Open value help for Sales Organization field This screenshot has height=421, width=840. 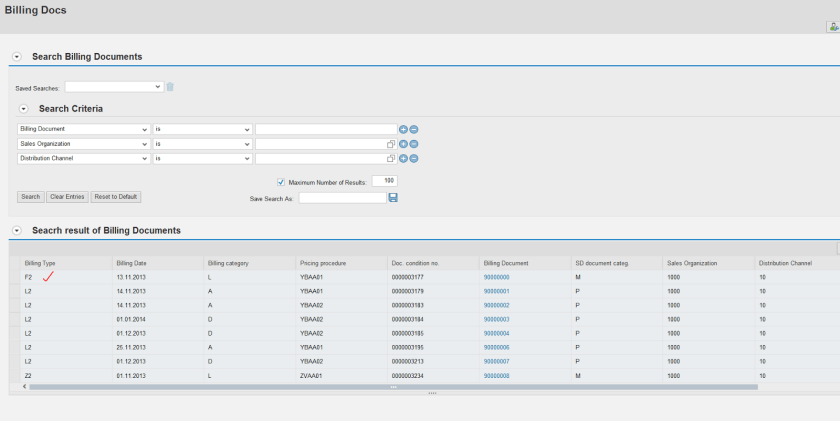[x=392, y=144]
